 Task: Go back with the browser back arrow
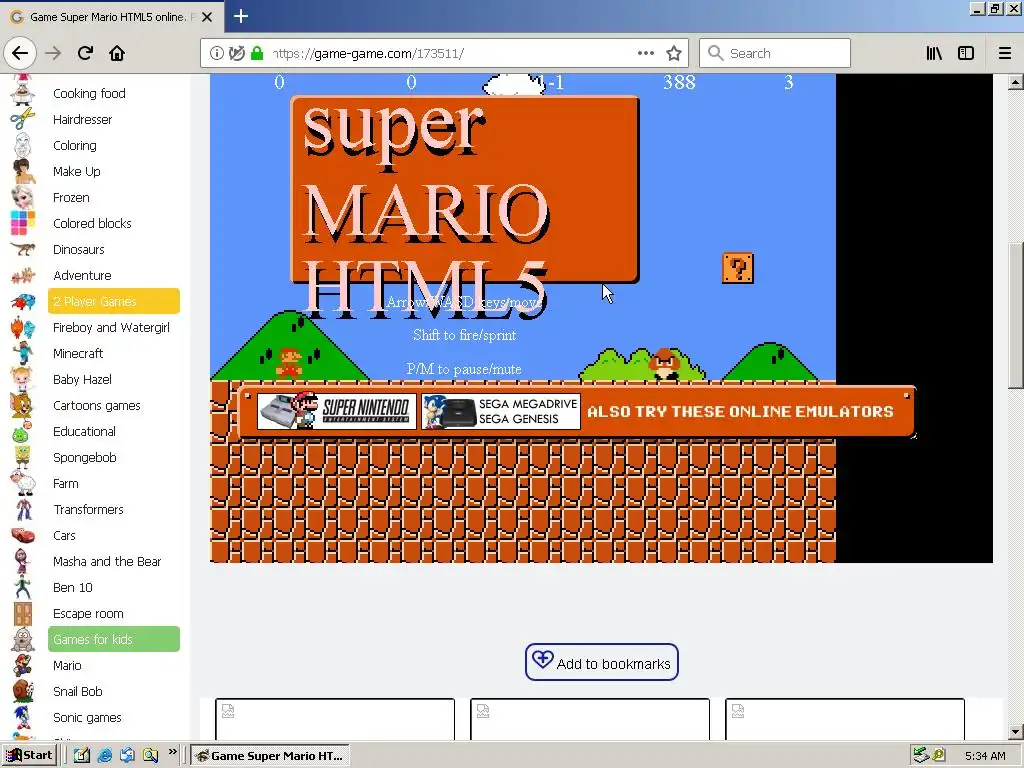20,53
